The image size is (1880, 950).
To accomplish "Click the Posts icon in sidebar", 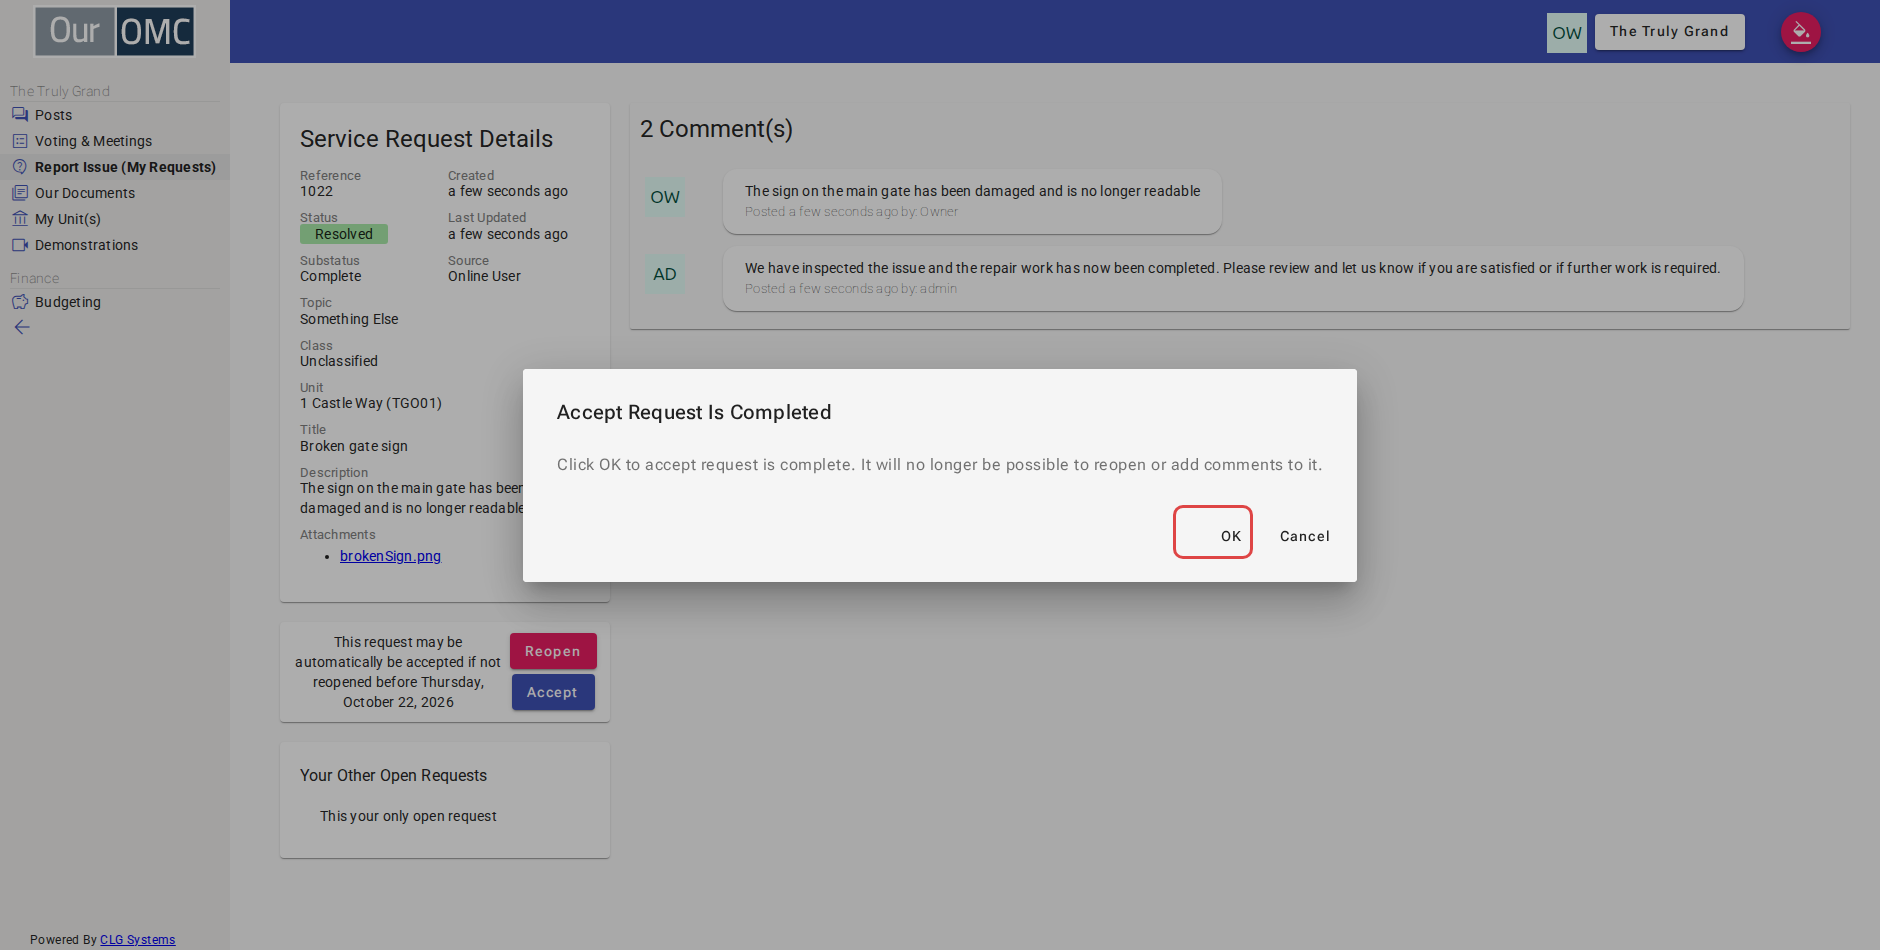I will click(x=20, y=115).
